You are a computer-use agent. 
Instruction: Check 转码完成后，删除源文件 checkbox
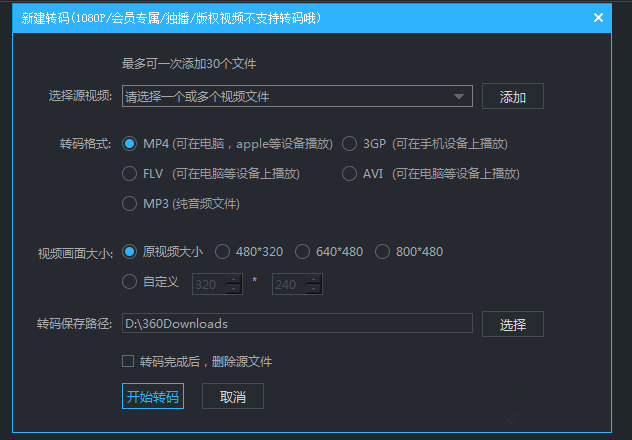127,362
